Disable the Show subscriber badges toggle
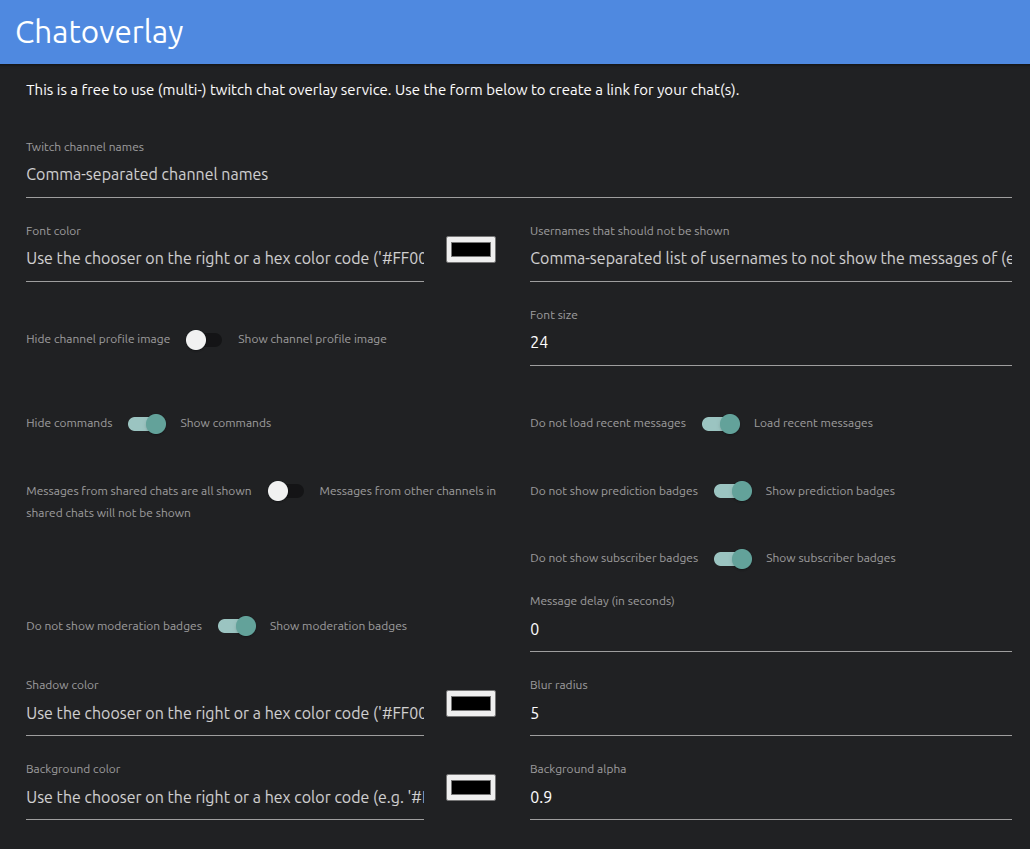Image resolution: width=1030 pixels, height=849 pixels. click(732, 558)
